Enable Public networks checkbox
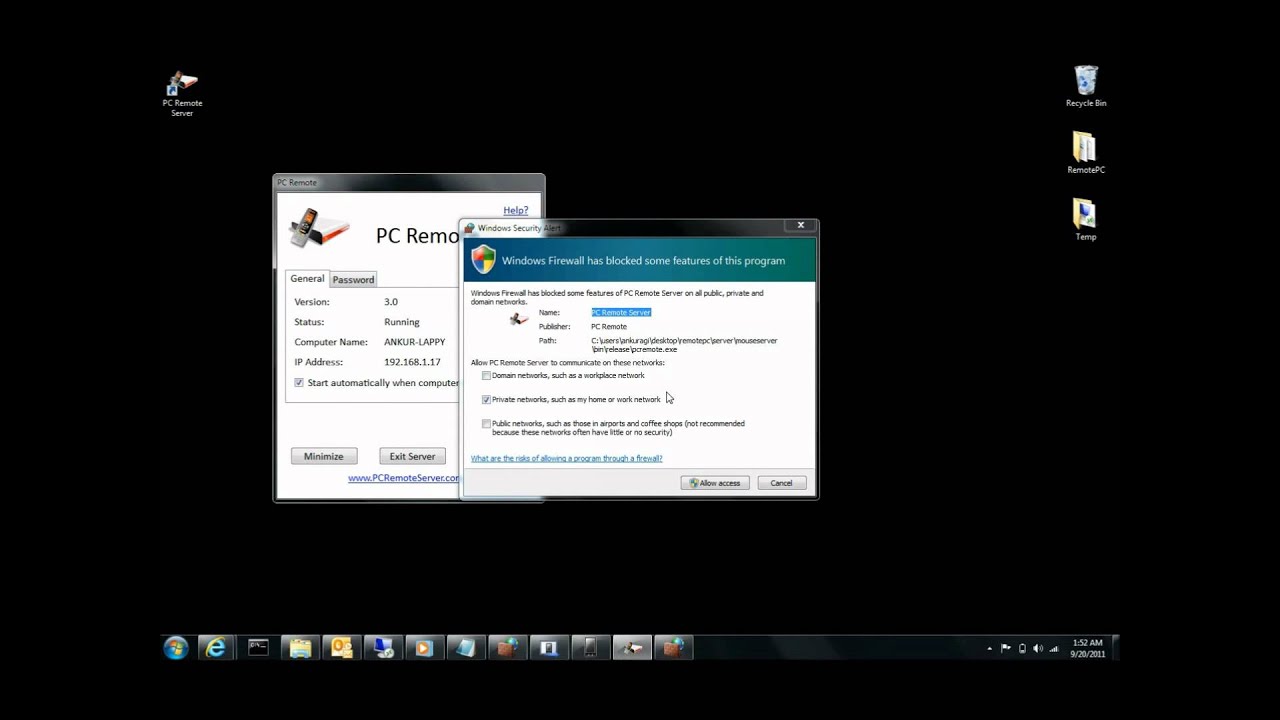This screenshot has width=1280, height=720. (x=486, y=424)
